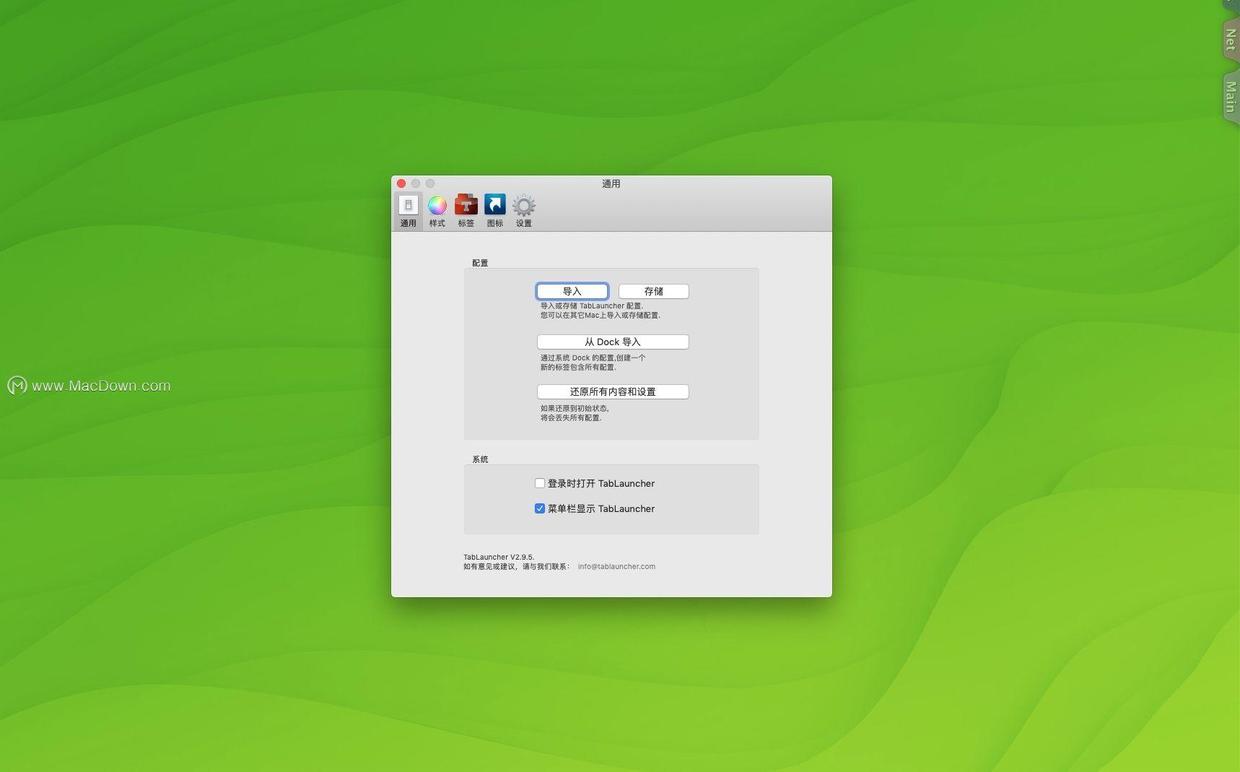Click the TabLauncher V2.9.5. version text

(x=499, y=557)
